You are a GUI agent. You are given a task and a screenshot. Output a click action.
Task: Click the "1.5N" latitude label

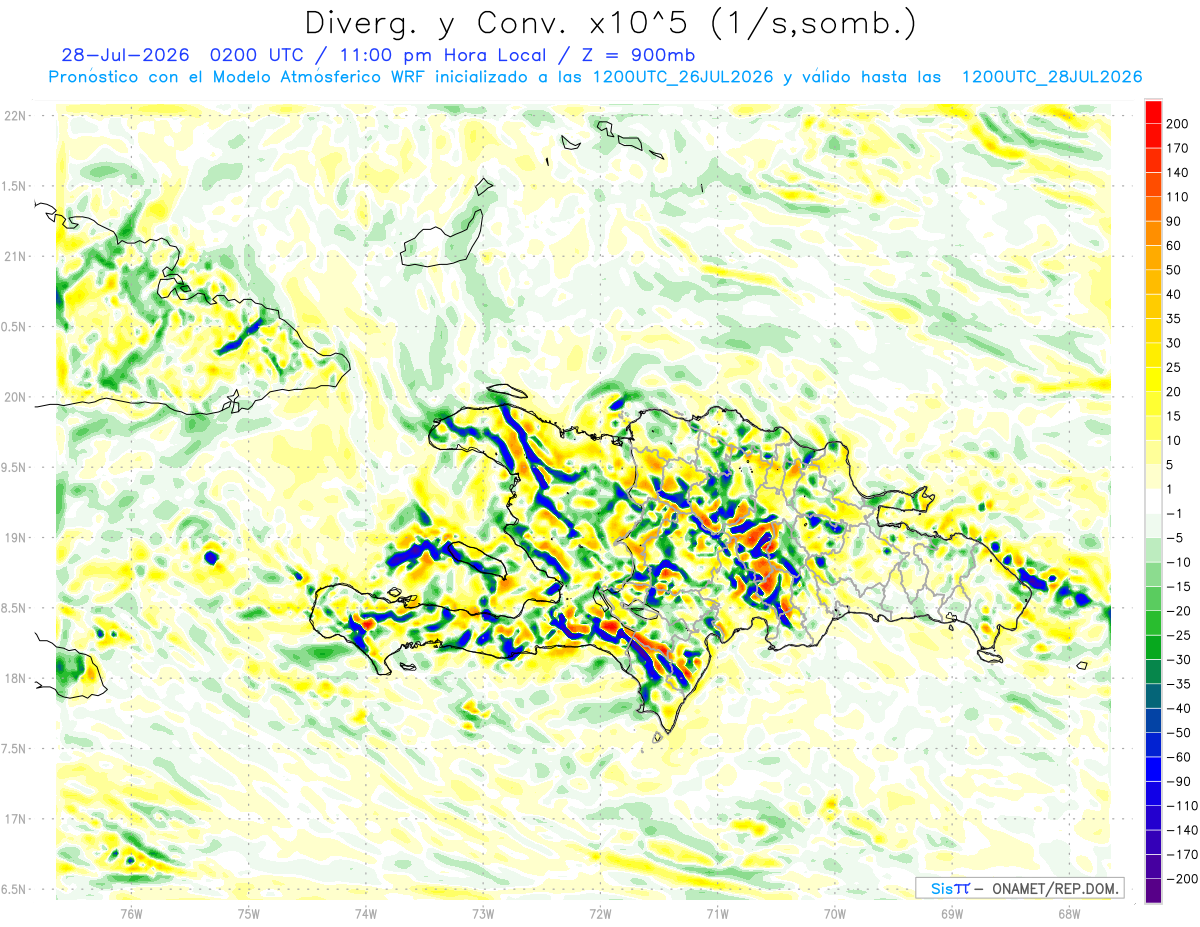(14, 186)
